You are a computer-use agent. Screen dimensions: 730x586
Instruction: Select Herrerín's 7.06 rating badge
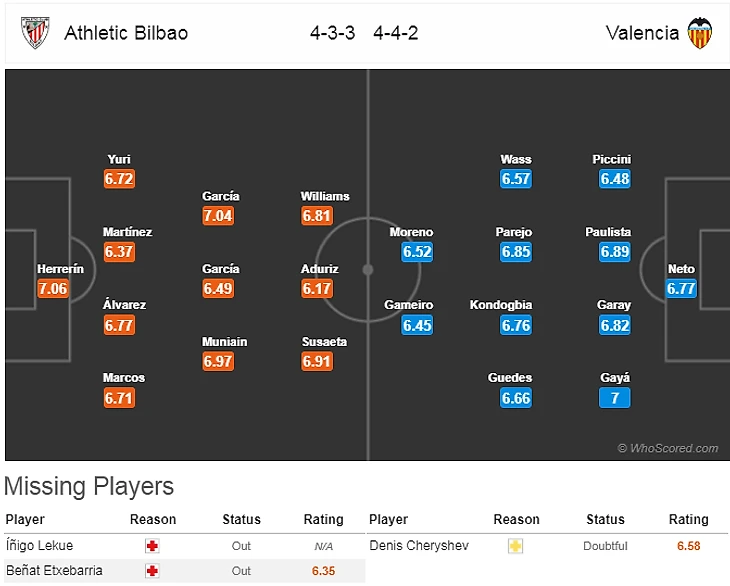(x=53, y=288)
